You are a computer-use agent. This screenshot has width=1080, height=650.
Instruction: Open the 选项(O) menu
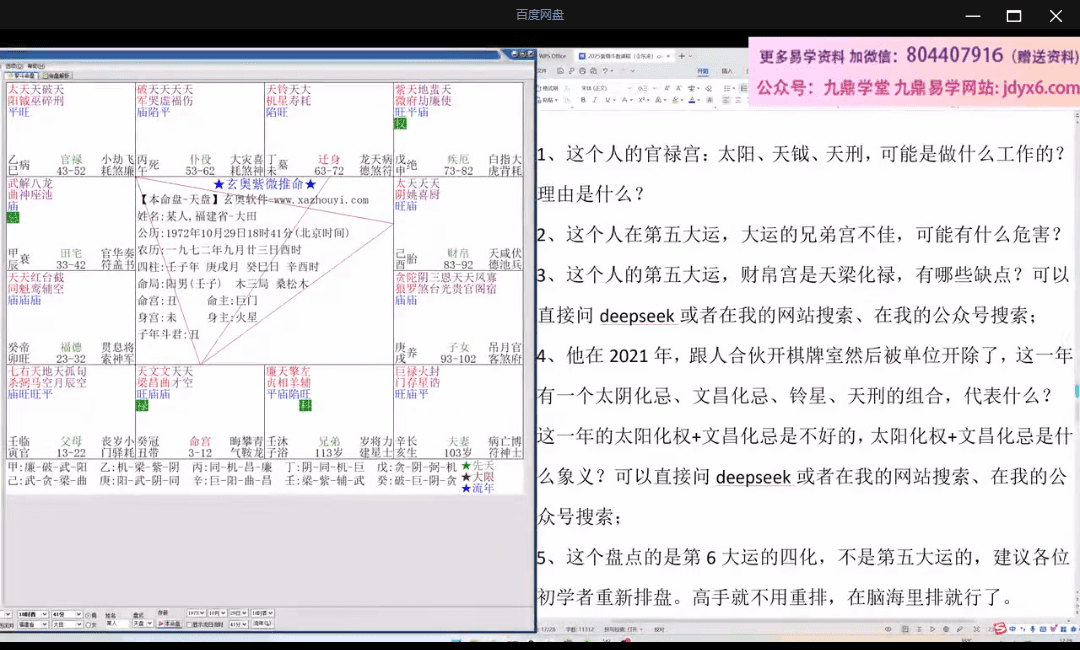[x=14, y=66]
